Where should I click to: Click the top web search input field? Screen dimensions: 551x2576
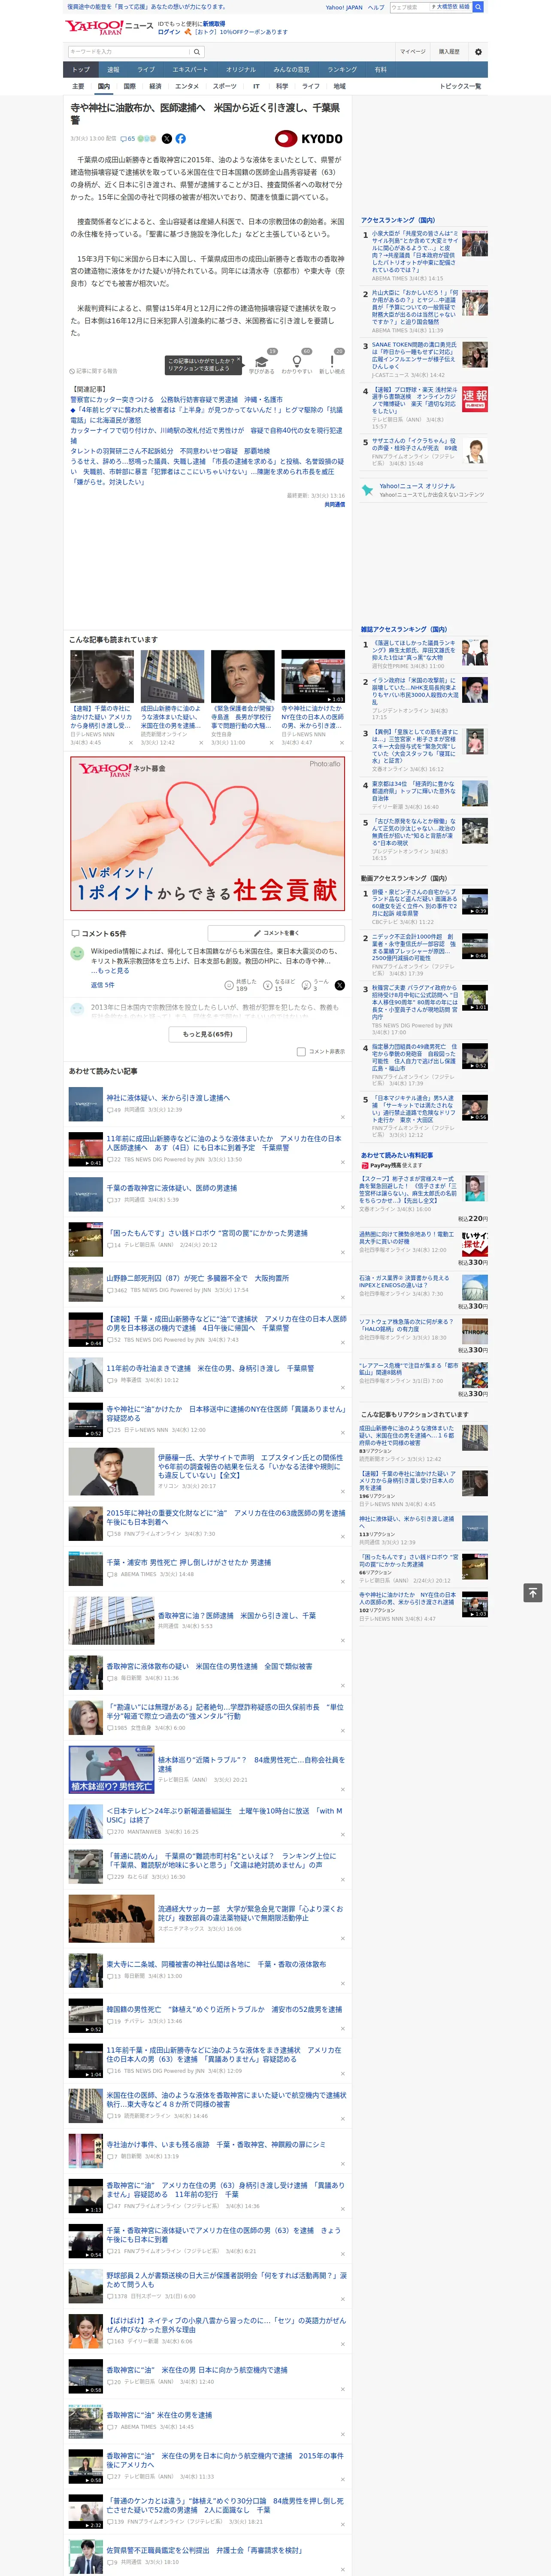point(409,7)
